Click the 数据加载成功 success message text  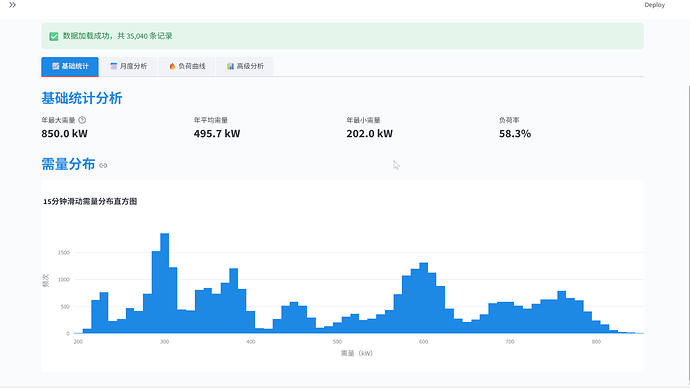point(117,36)
